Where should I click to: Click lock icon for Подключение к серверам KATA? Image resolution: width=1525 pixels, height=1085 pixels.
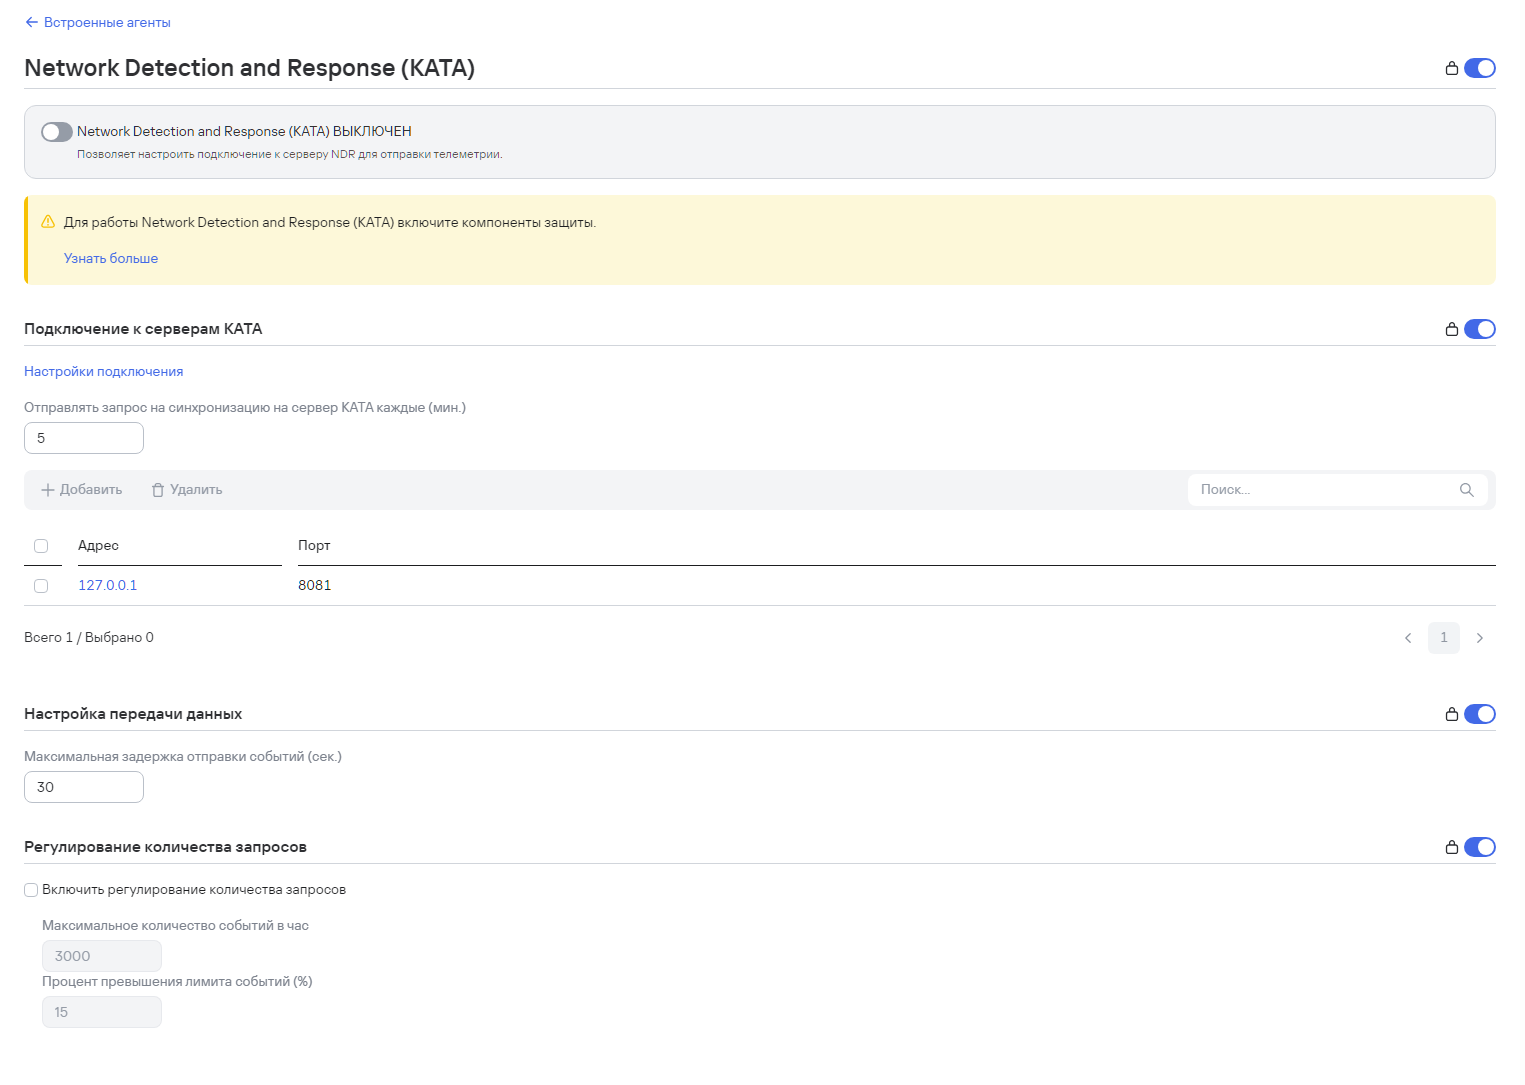pos(1451,329)
